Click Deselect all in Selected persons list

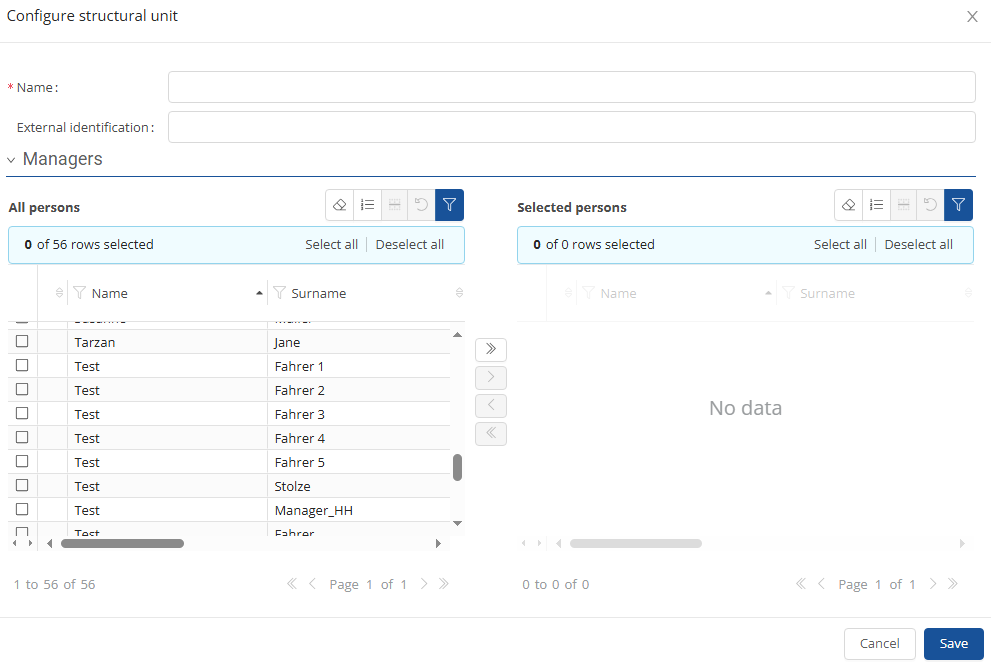(918, 245)
